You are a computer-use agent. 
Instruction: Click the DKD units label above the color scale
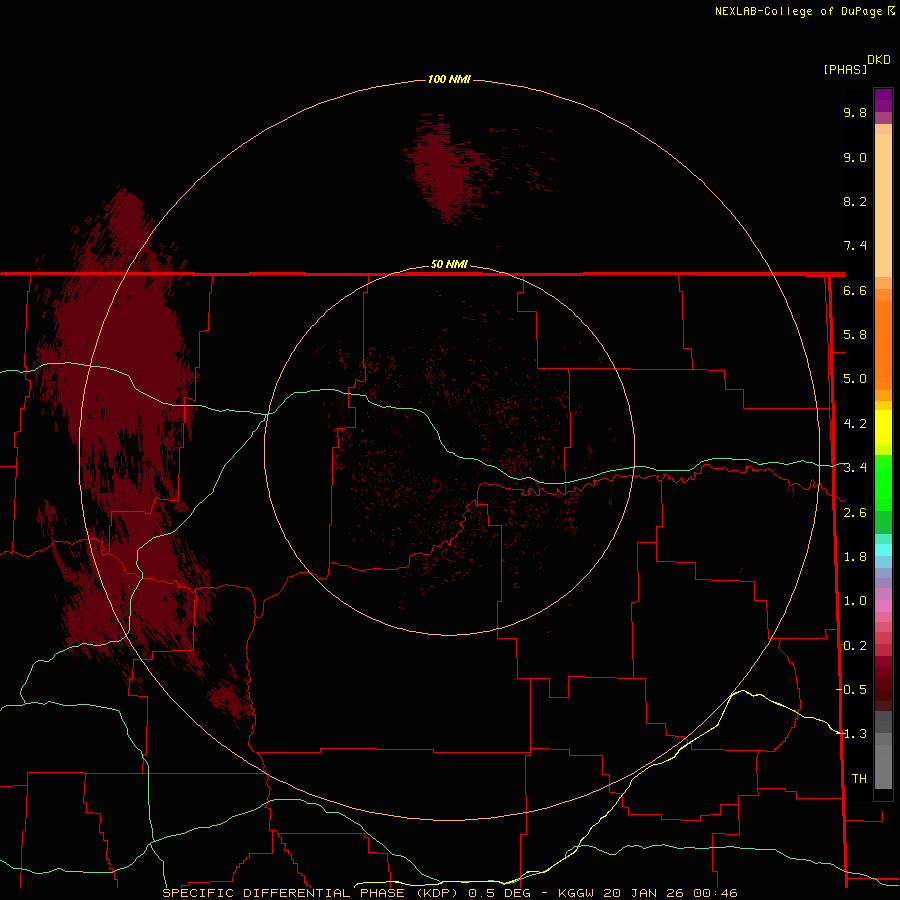click(879, 60)
